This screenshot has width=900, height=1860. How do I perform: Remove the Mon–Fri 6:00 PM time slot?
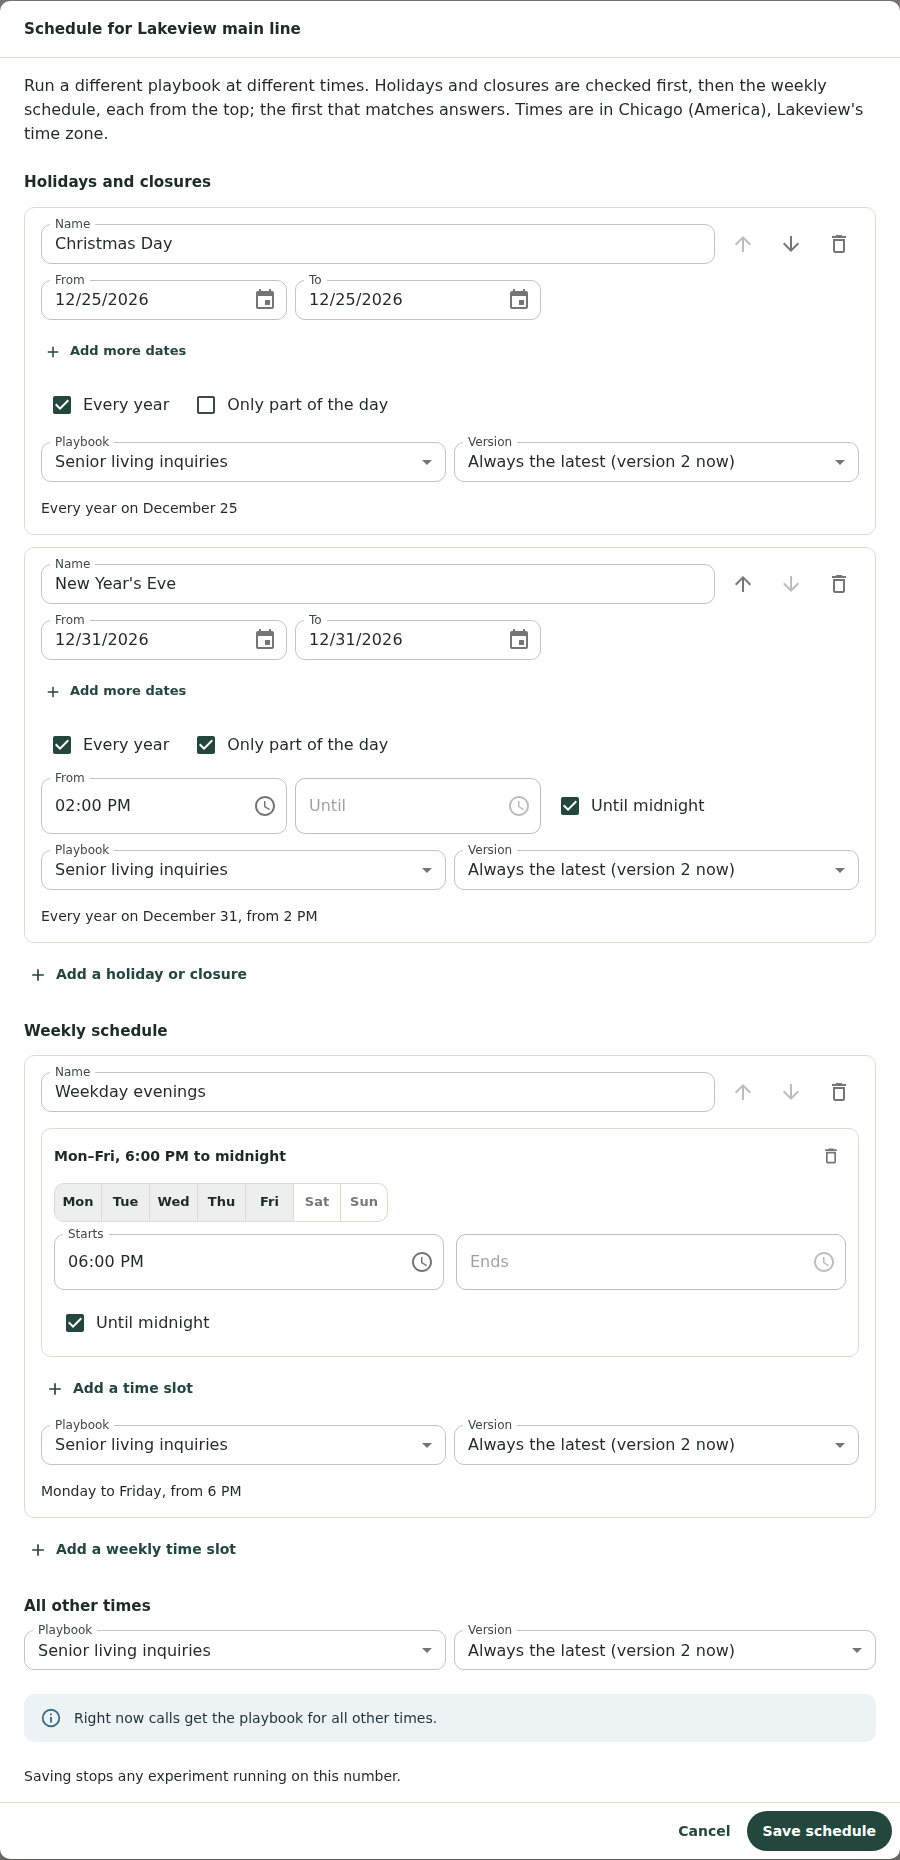coord(830,1156)
